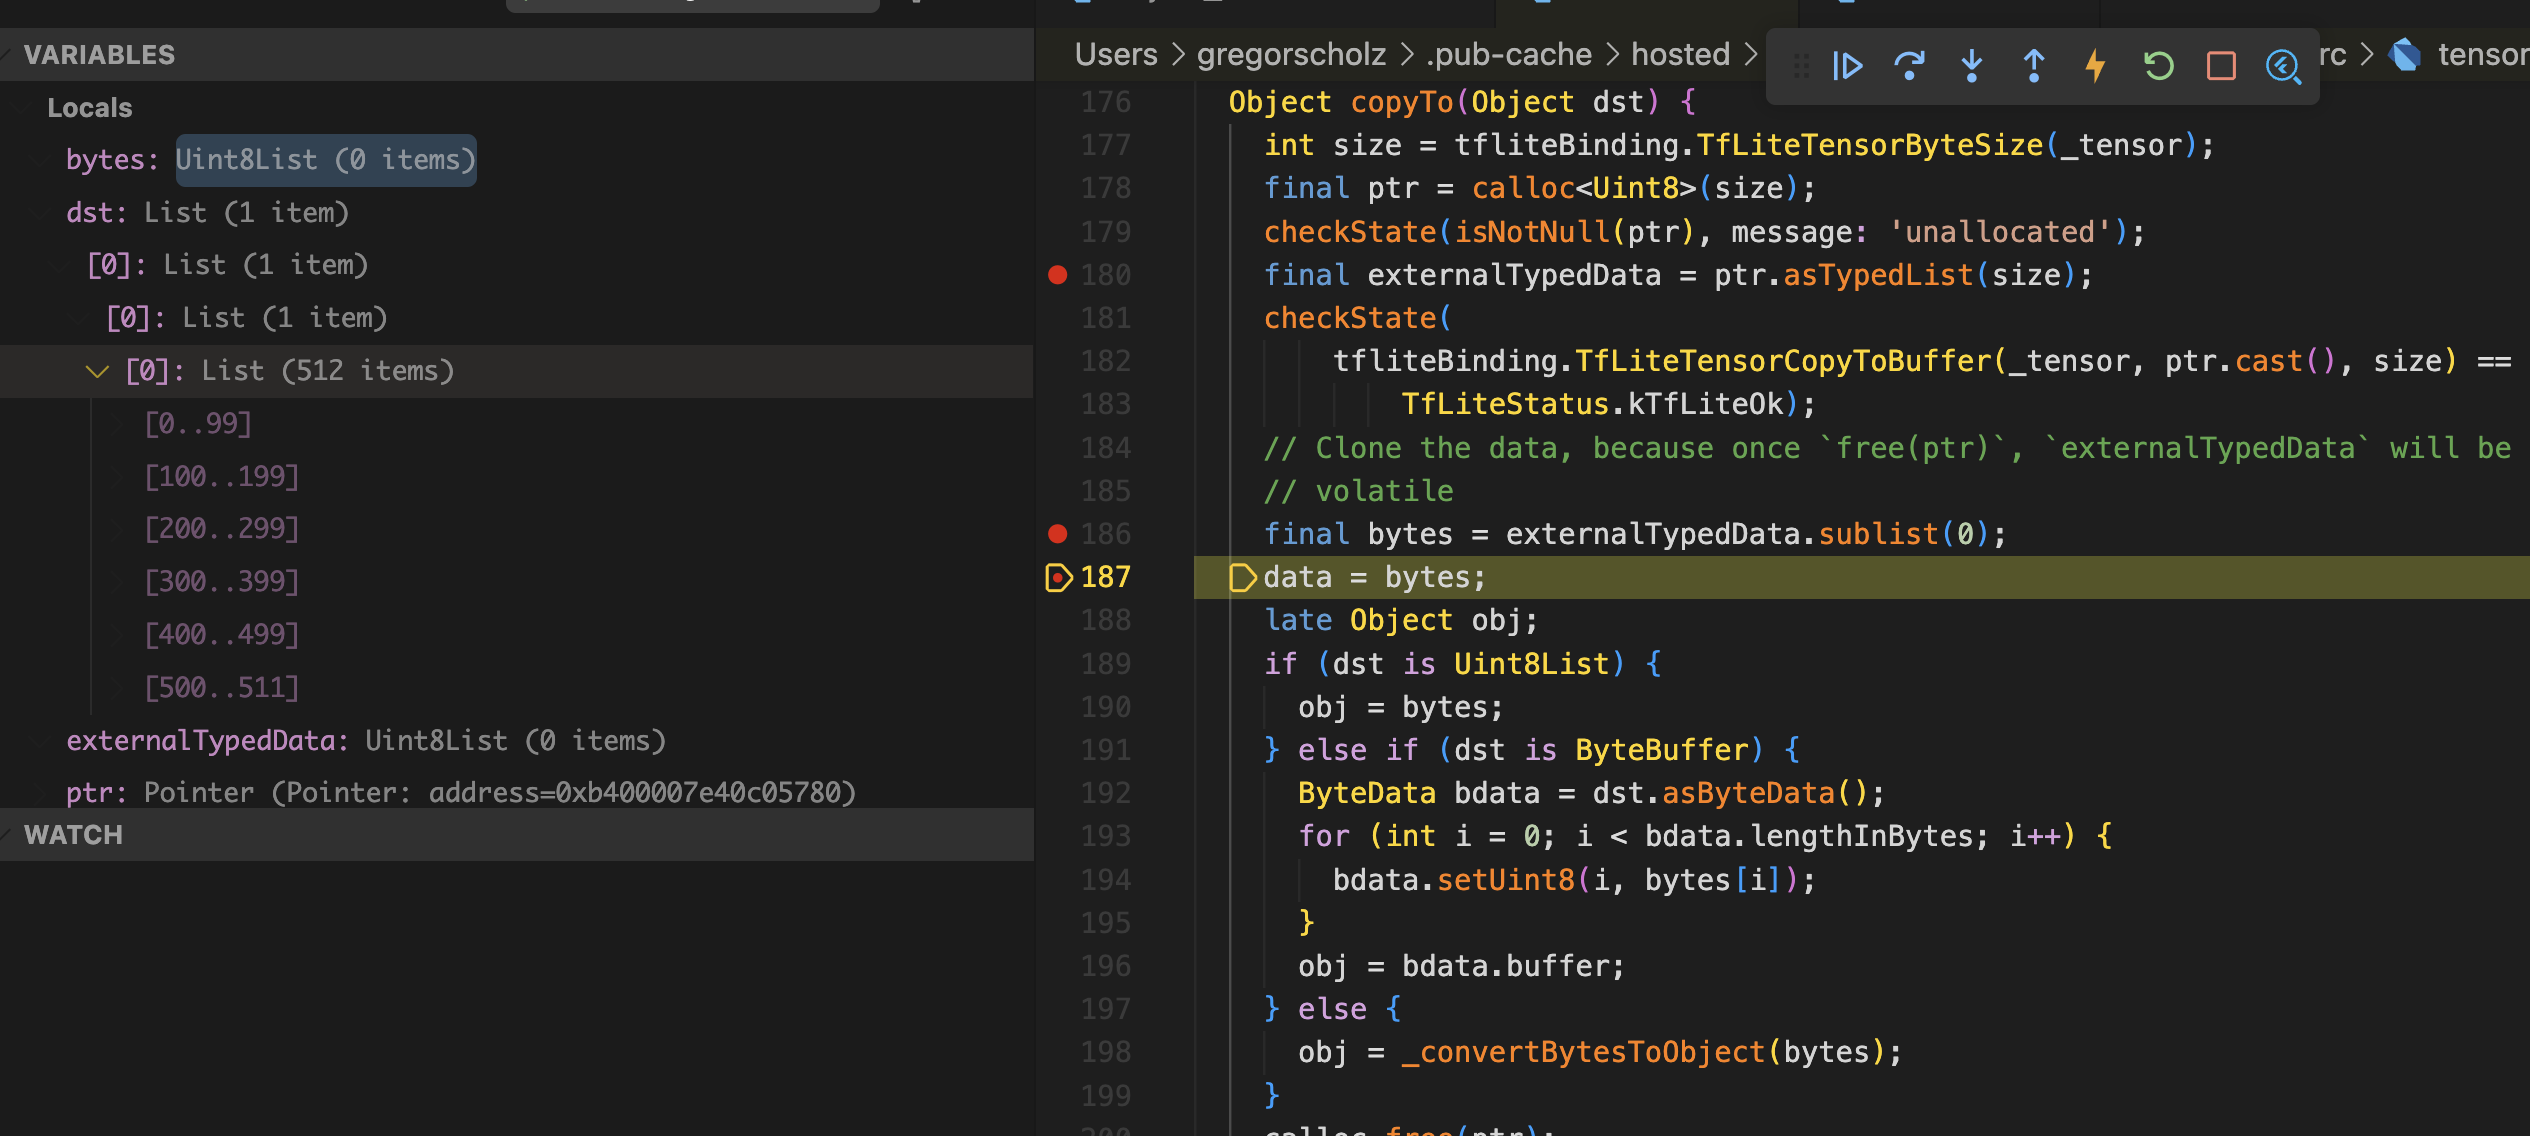2530x1136 pixels.
Task: Toggle the breakpoint on line 180
Action: 1057,274
